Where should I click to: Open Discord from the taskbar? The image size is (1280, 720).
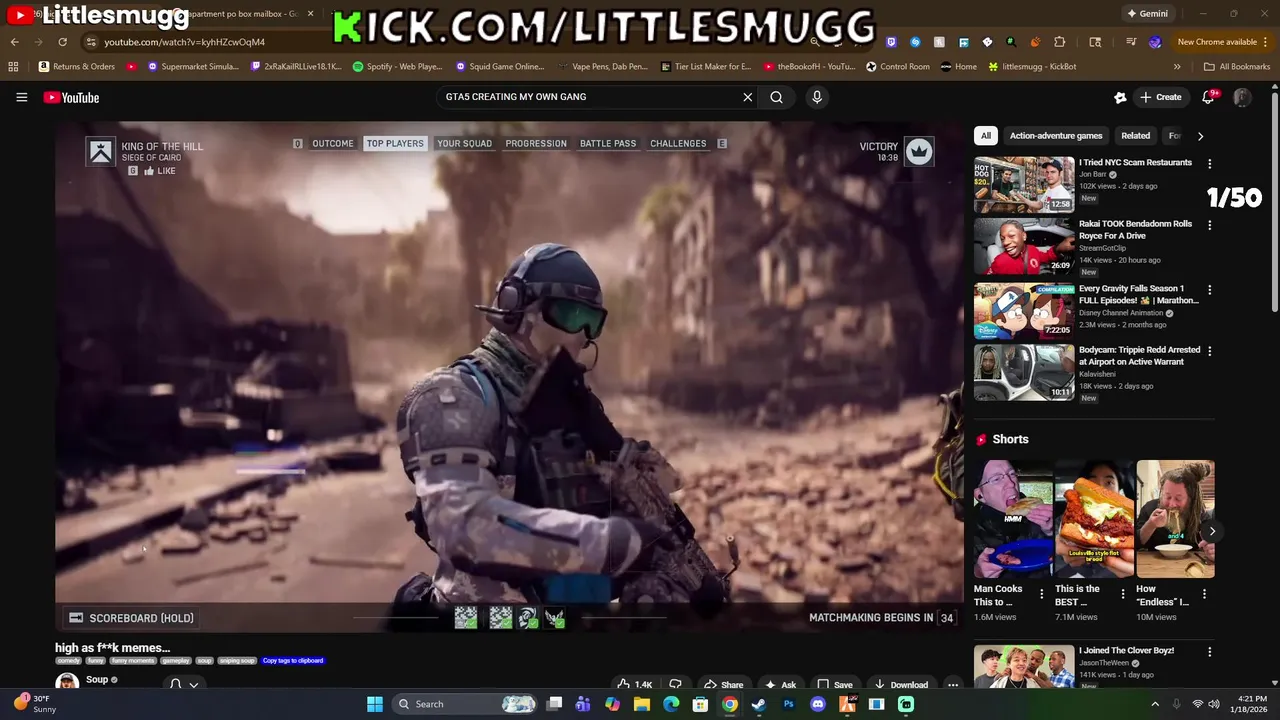(818, 704)
